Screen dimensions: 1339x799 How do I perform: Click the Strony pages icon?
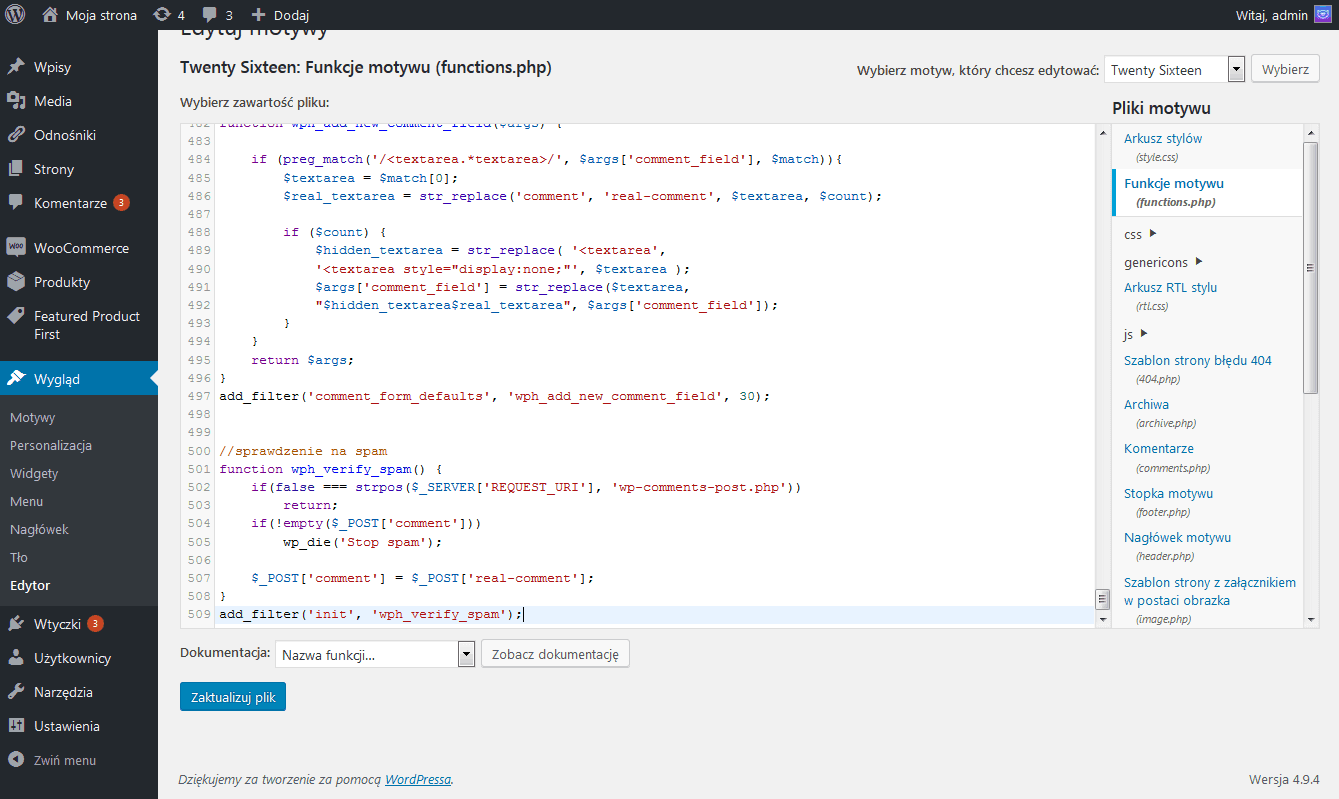click(x=16, y=169)
